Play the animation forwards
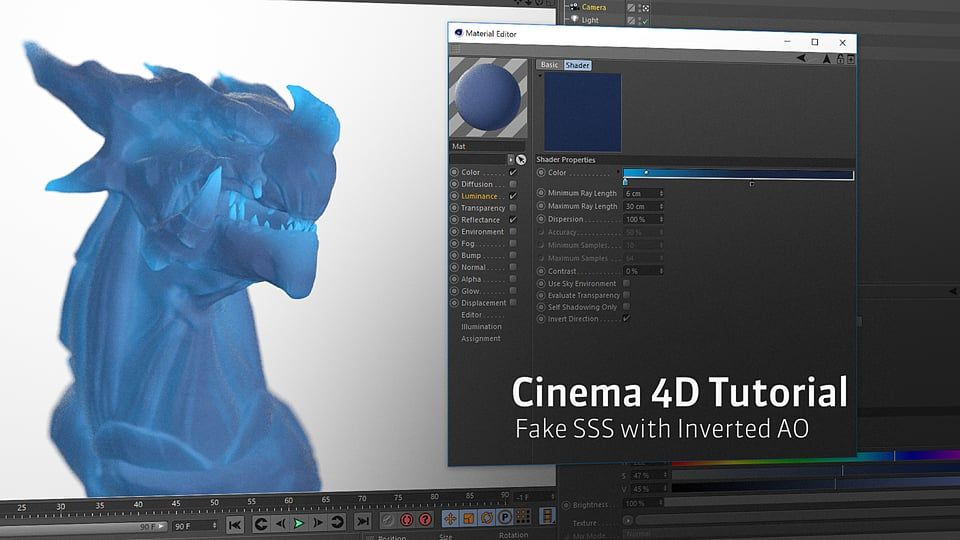Screen dimensions: 960x540 (x=299, y=523)
